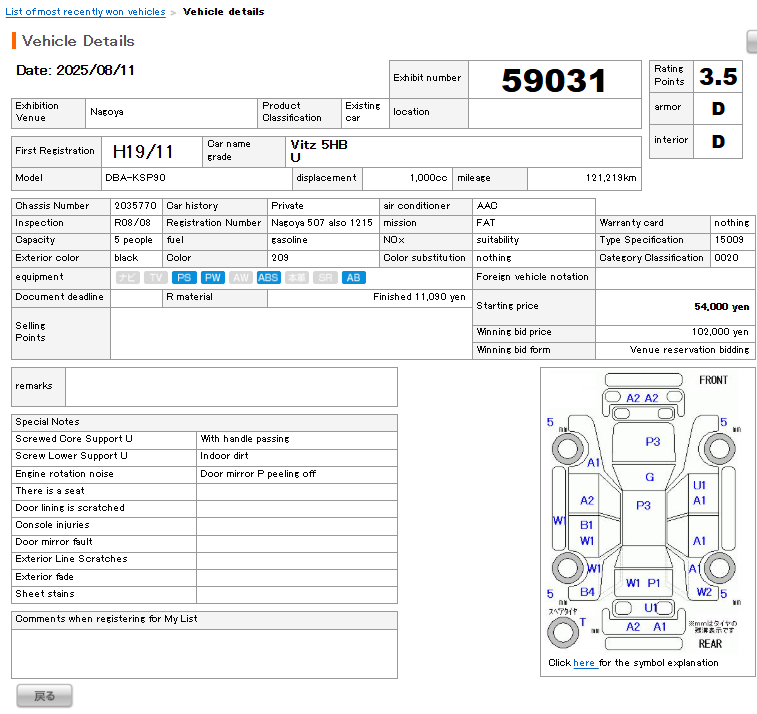Click the greyed 本革 leather seat badge
This screenshot has height=714, width=757.
pyautogui.click(x=297, y=278)
